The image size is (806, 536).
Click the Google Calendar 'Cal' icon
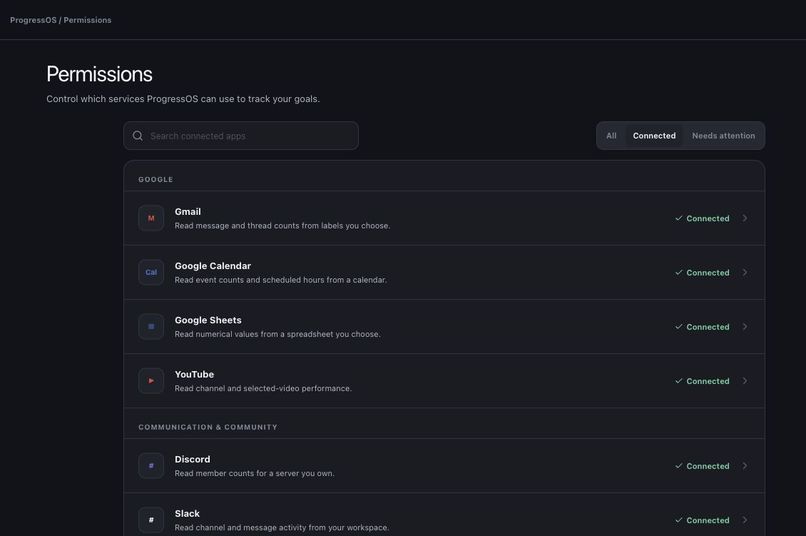[151, 272]
